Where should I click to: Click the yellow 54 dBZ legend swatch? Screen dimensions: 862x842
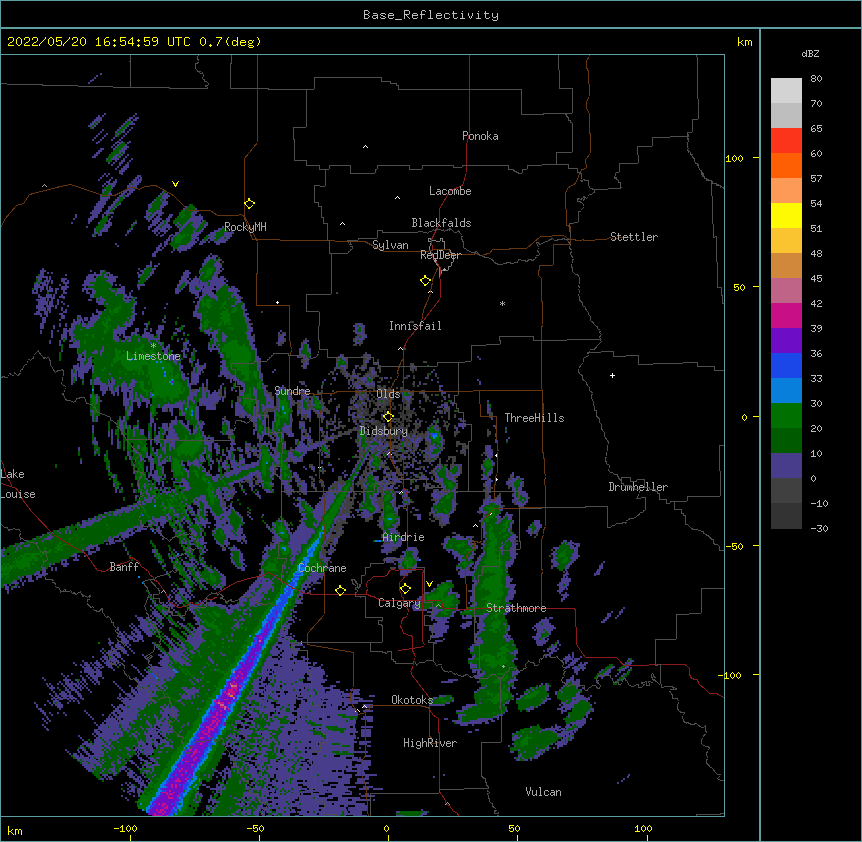[x=786, y=215]
